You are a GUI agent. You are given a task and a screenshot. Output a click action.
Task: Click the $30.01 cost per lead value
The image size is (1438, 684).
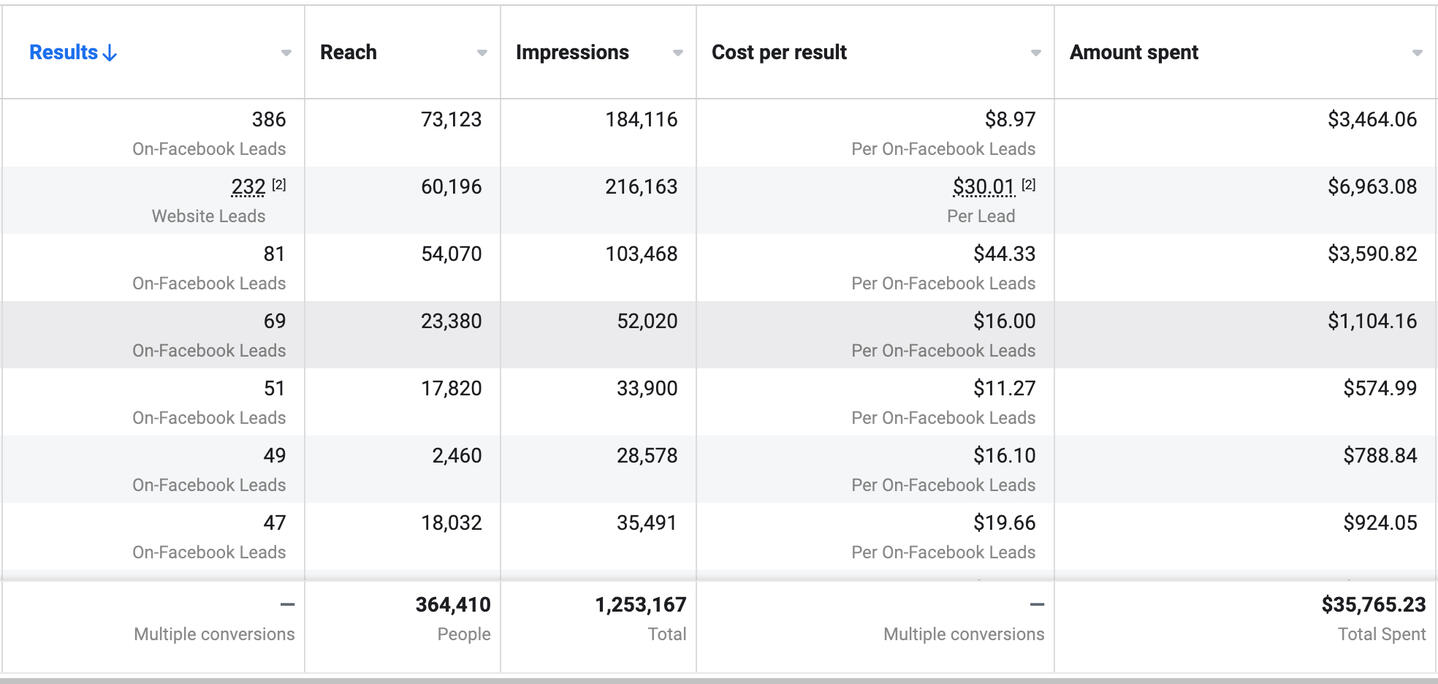coord(984,187)
